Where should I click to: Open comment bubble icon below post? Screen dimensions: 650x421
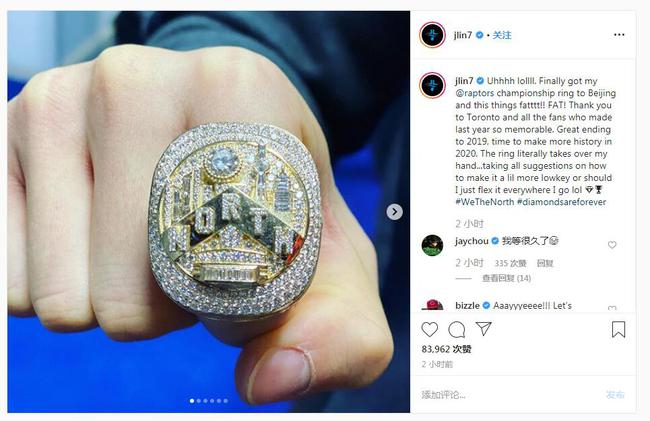point(456,329)
